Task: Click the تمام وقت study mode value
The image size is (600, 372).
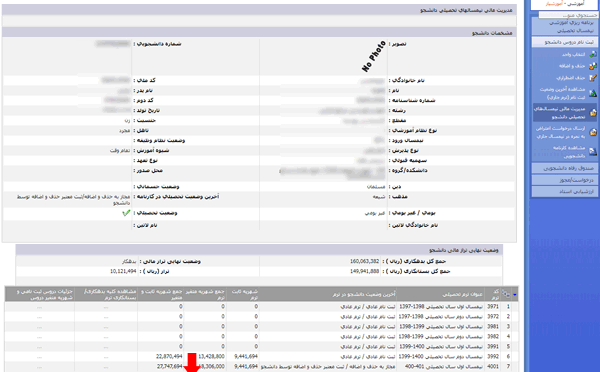Action: coord(120,150)
